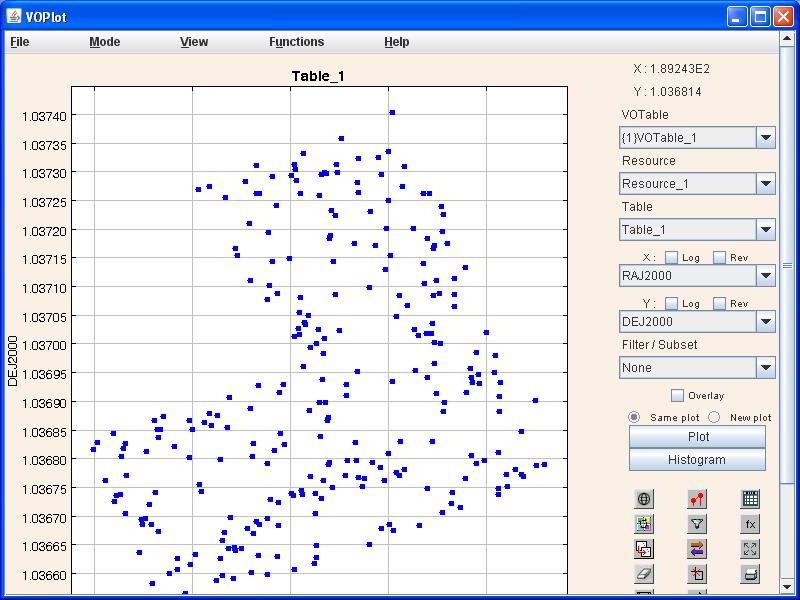Image resolution: width=800 pixels, height=600 pixels.
Task: Open the Y column dropdown showing DEJ2000
Action: pyautogui.click(x=697, y=321)
